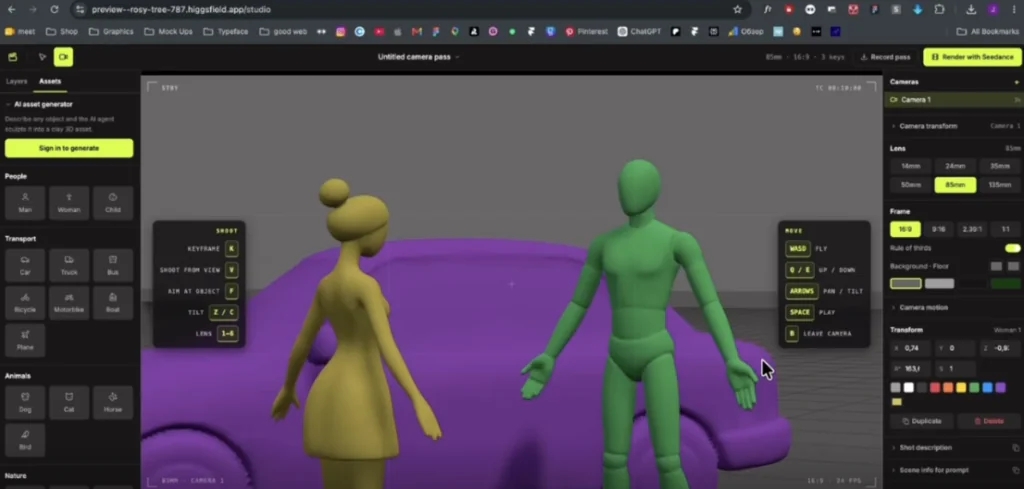Click Sign in to generate button
Screen dimensions: 1024x489
[69, 148]
